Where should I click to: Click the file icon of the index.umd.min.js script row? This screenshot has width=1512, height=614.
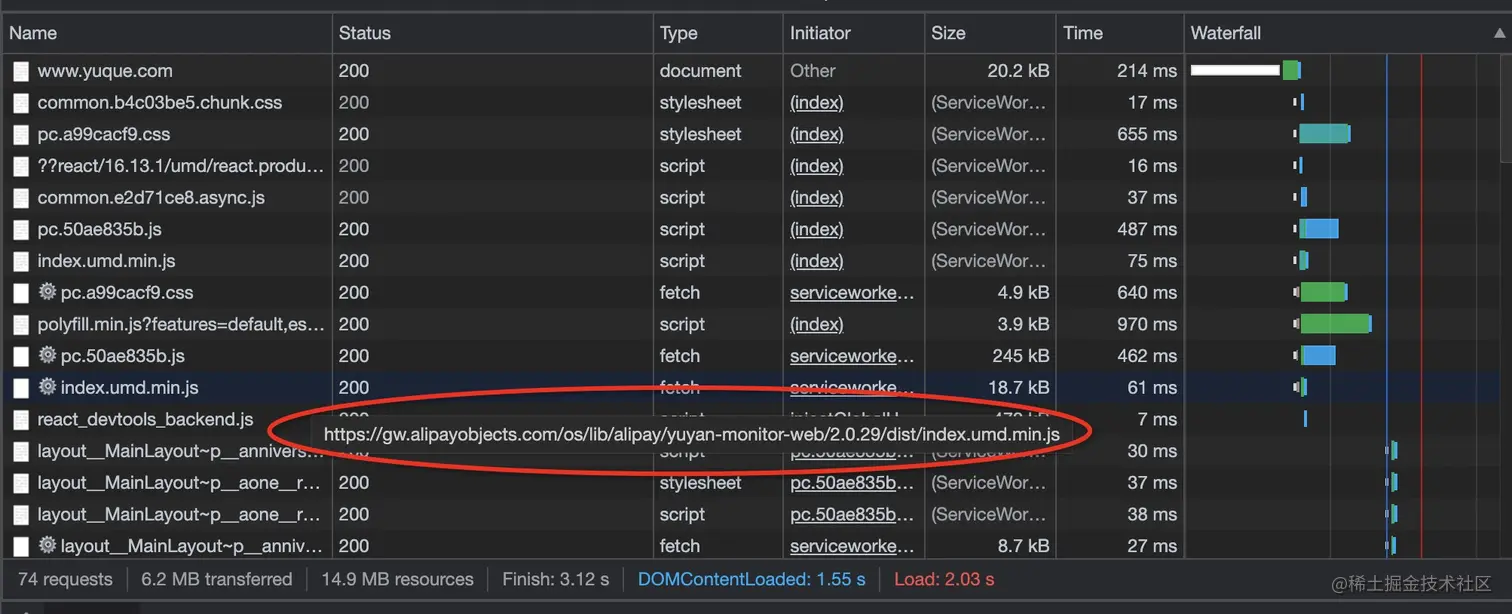(21, 261)
